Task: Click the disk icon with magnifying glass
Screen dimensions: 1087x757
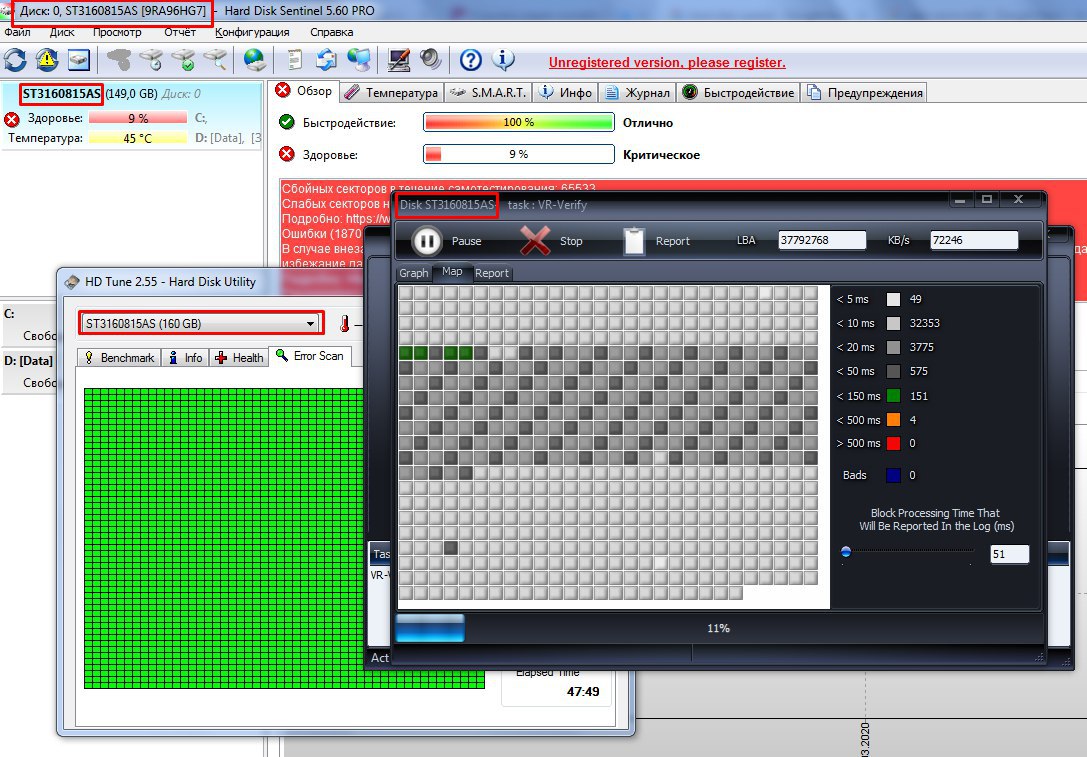Action: tap(216, 60)
